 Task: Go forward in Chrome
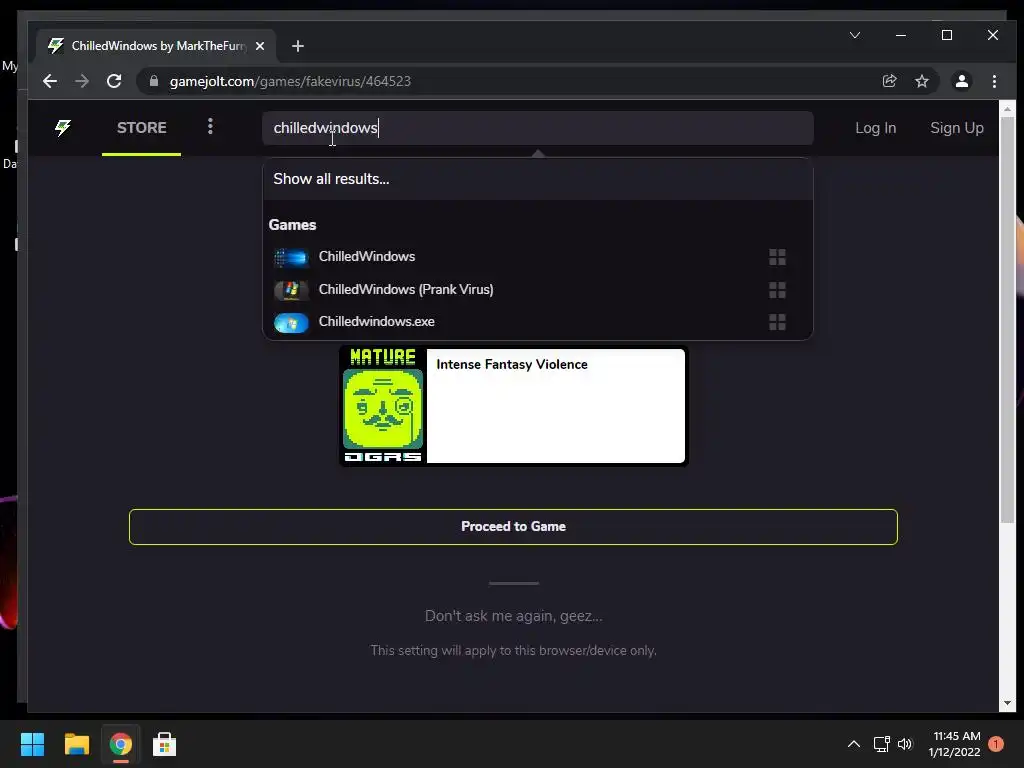[x=82, y=81]
